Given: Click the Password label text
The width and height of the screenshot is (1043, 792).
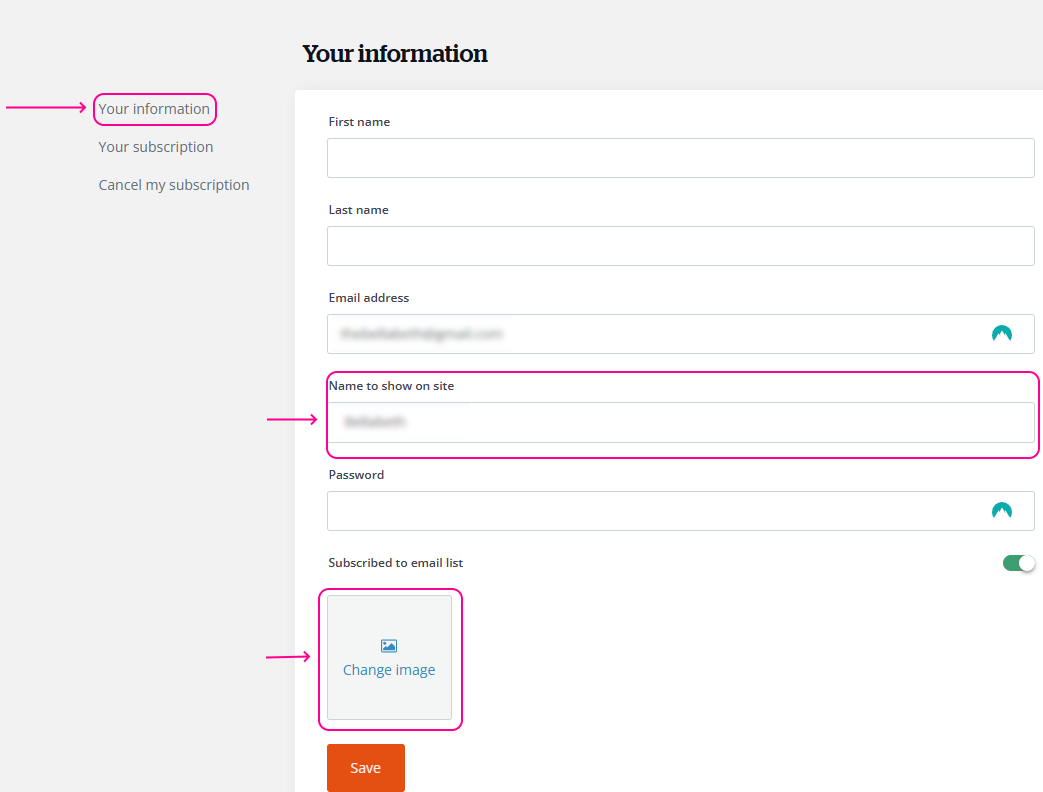Looking at the screenshot, I should point(356,475).
